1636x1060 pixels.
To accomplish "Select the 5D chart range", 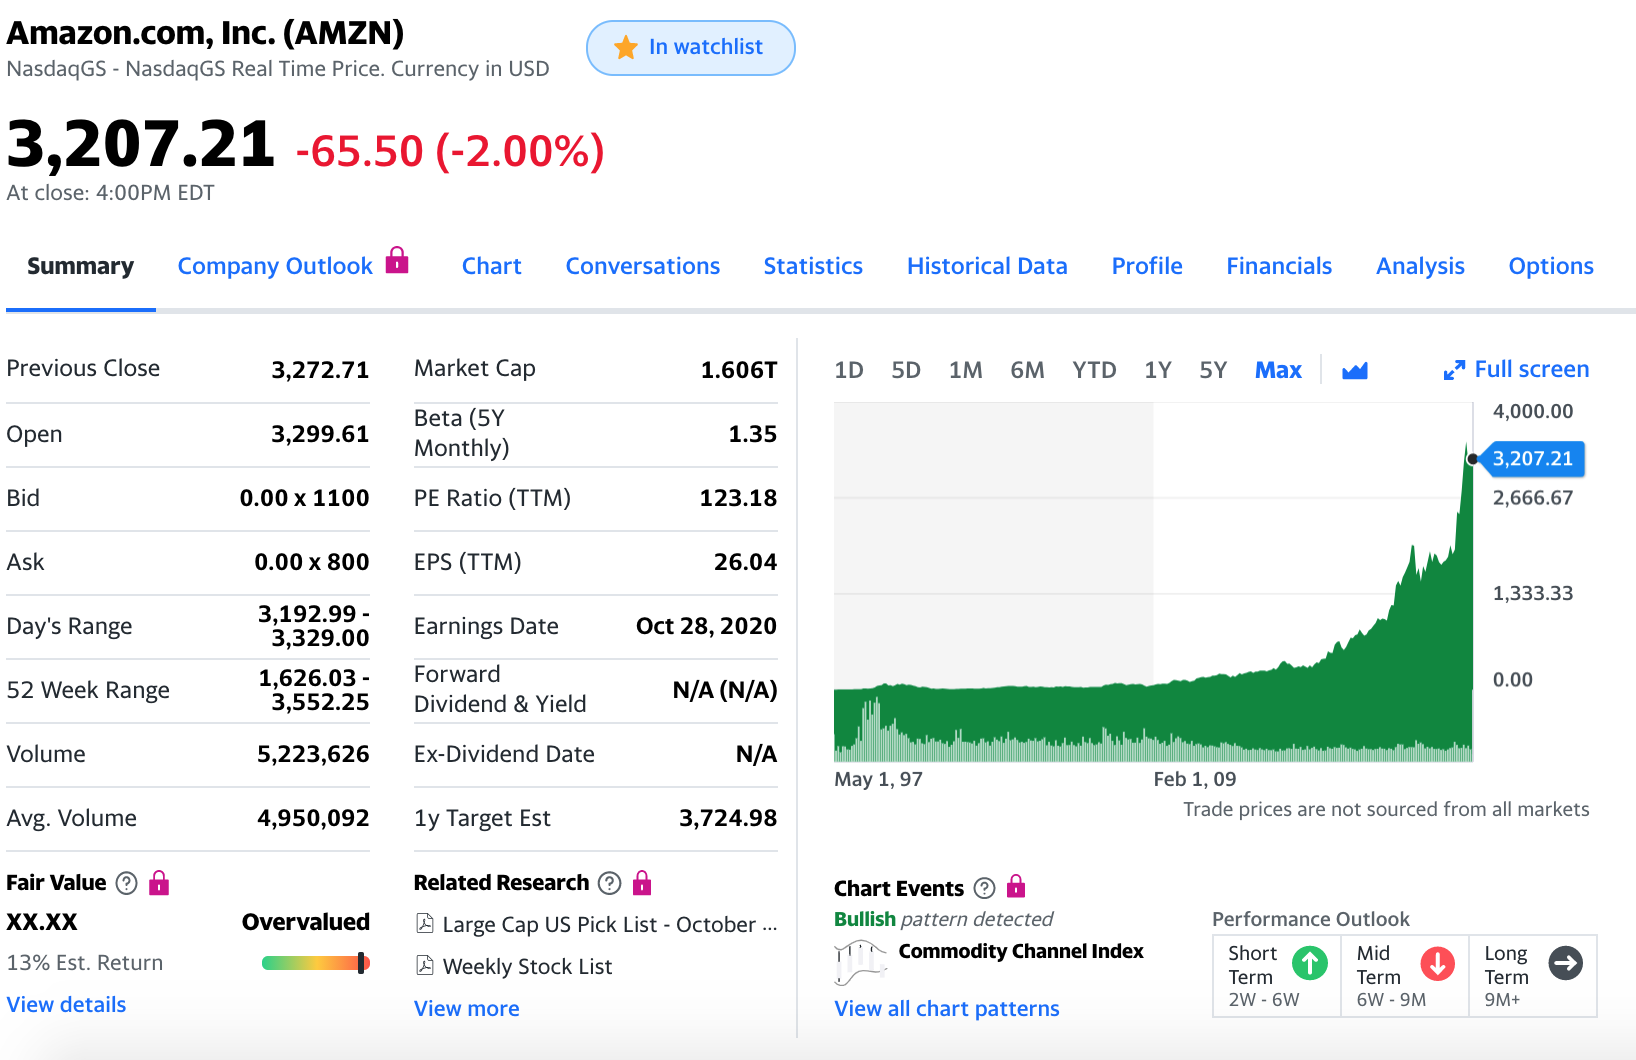I will click(906, 370).
